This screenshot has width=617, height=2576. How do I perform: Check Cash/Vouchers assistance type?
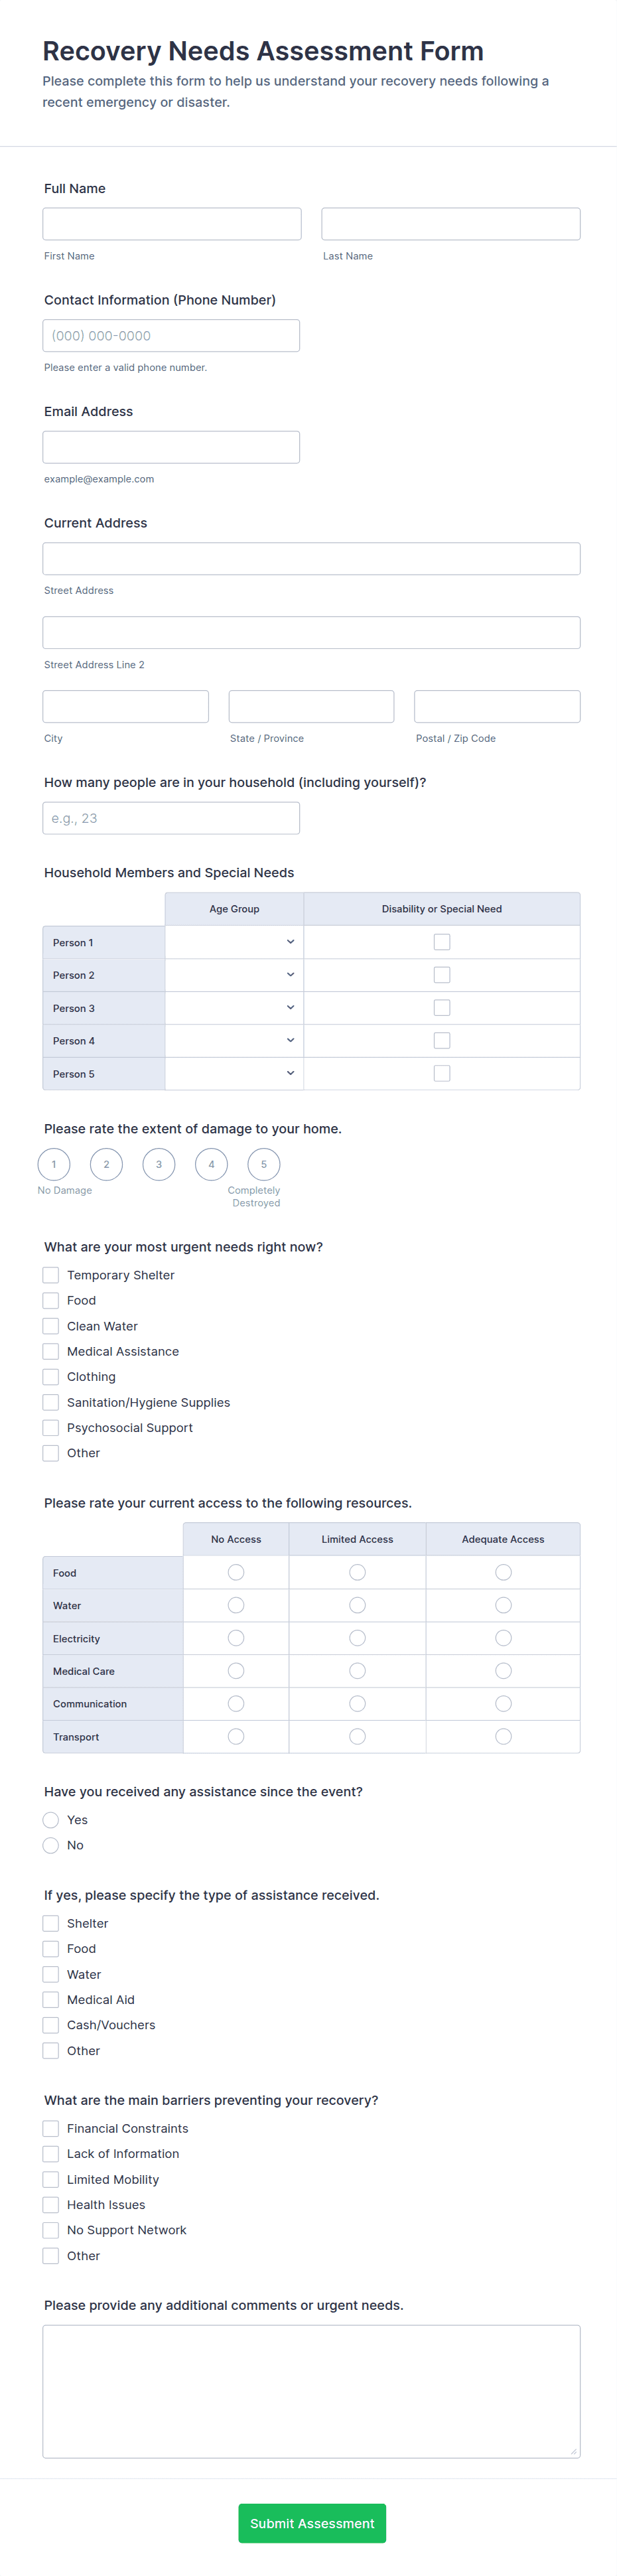(51, 2025)
